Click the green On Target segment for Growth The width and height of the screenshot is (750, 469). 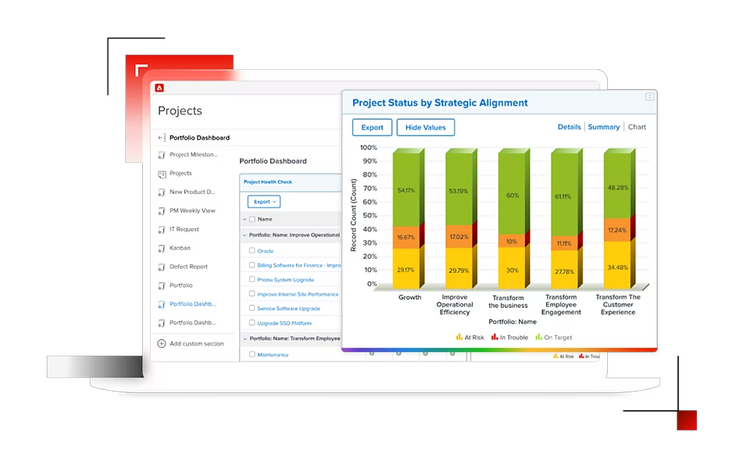[x=406, y=190]
